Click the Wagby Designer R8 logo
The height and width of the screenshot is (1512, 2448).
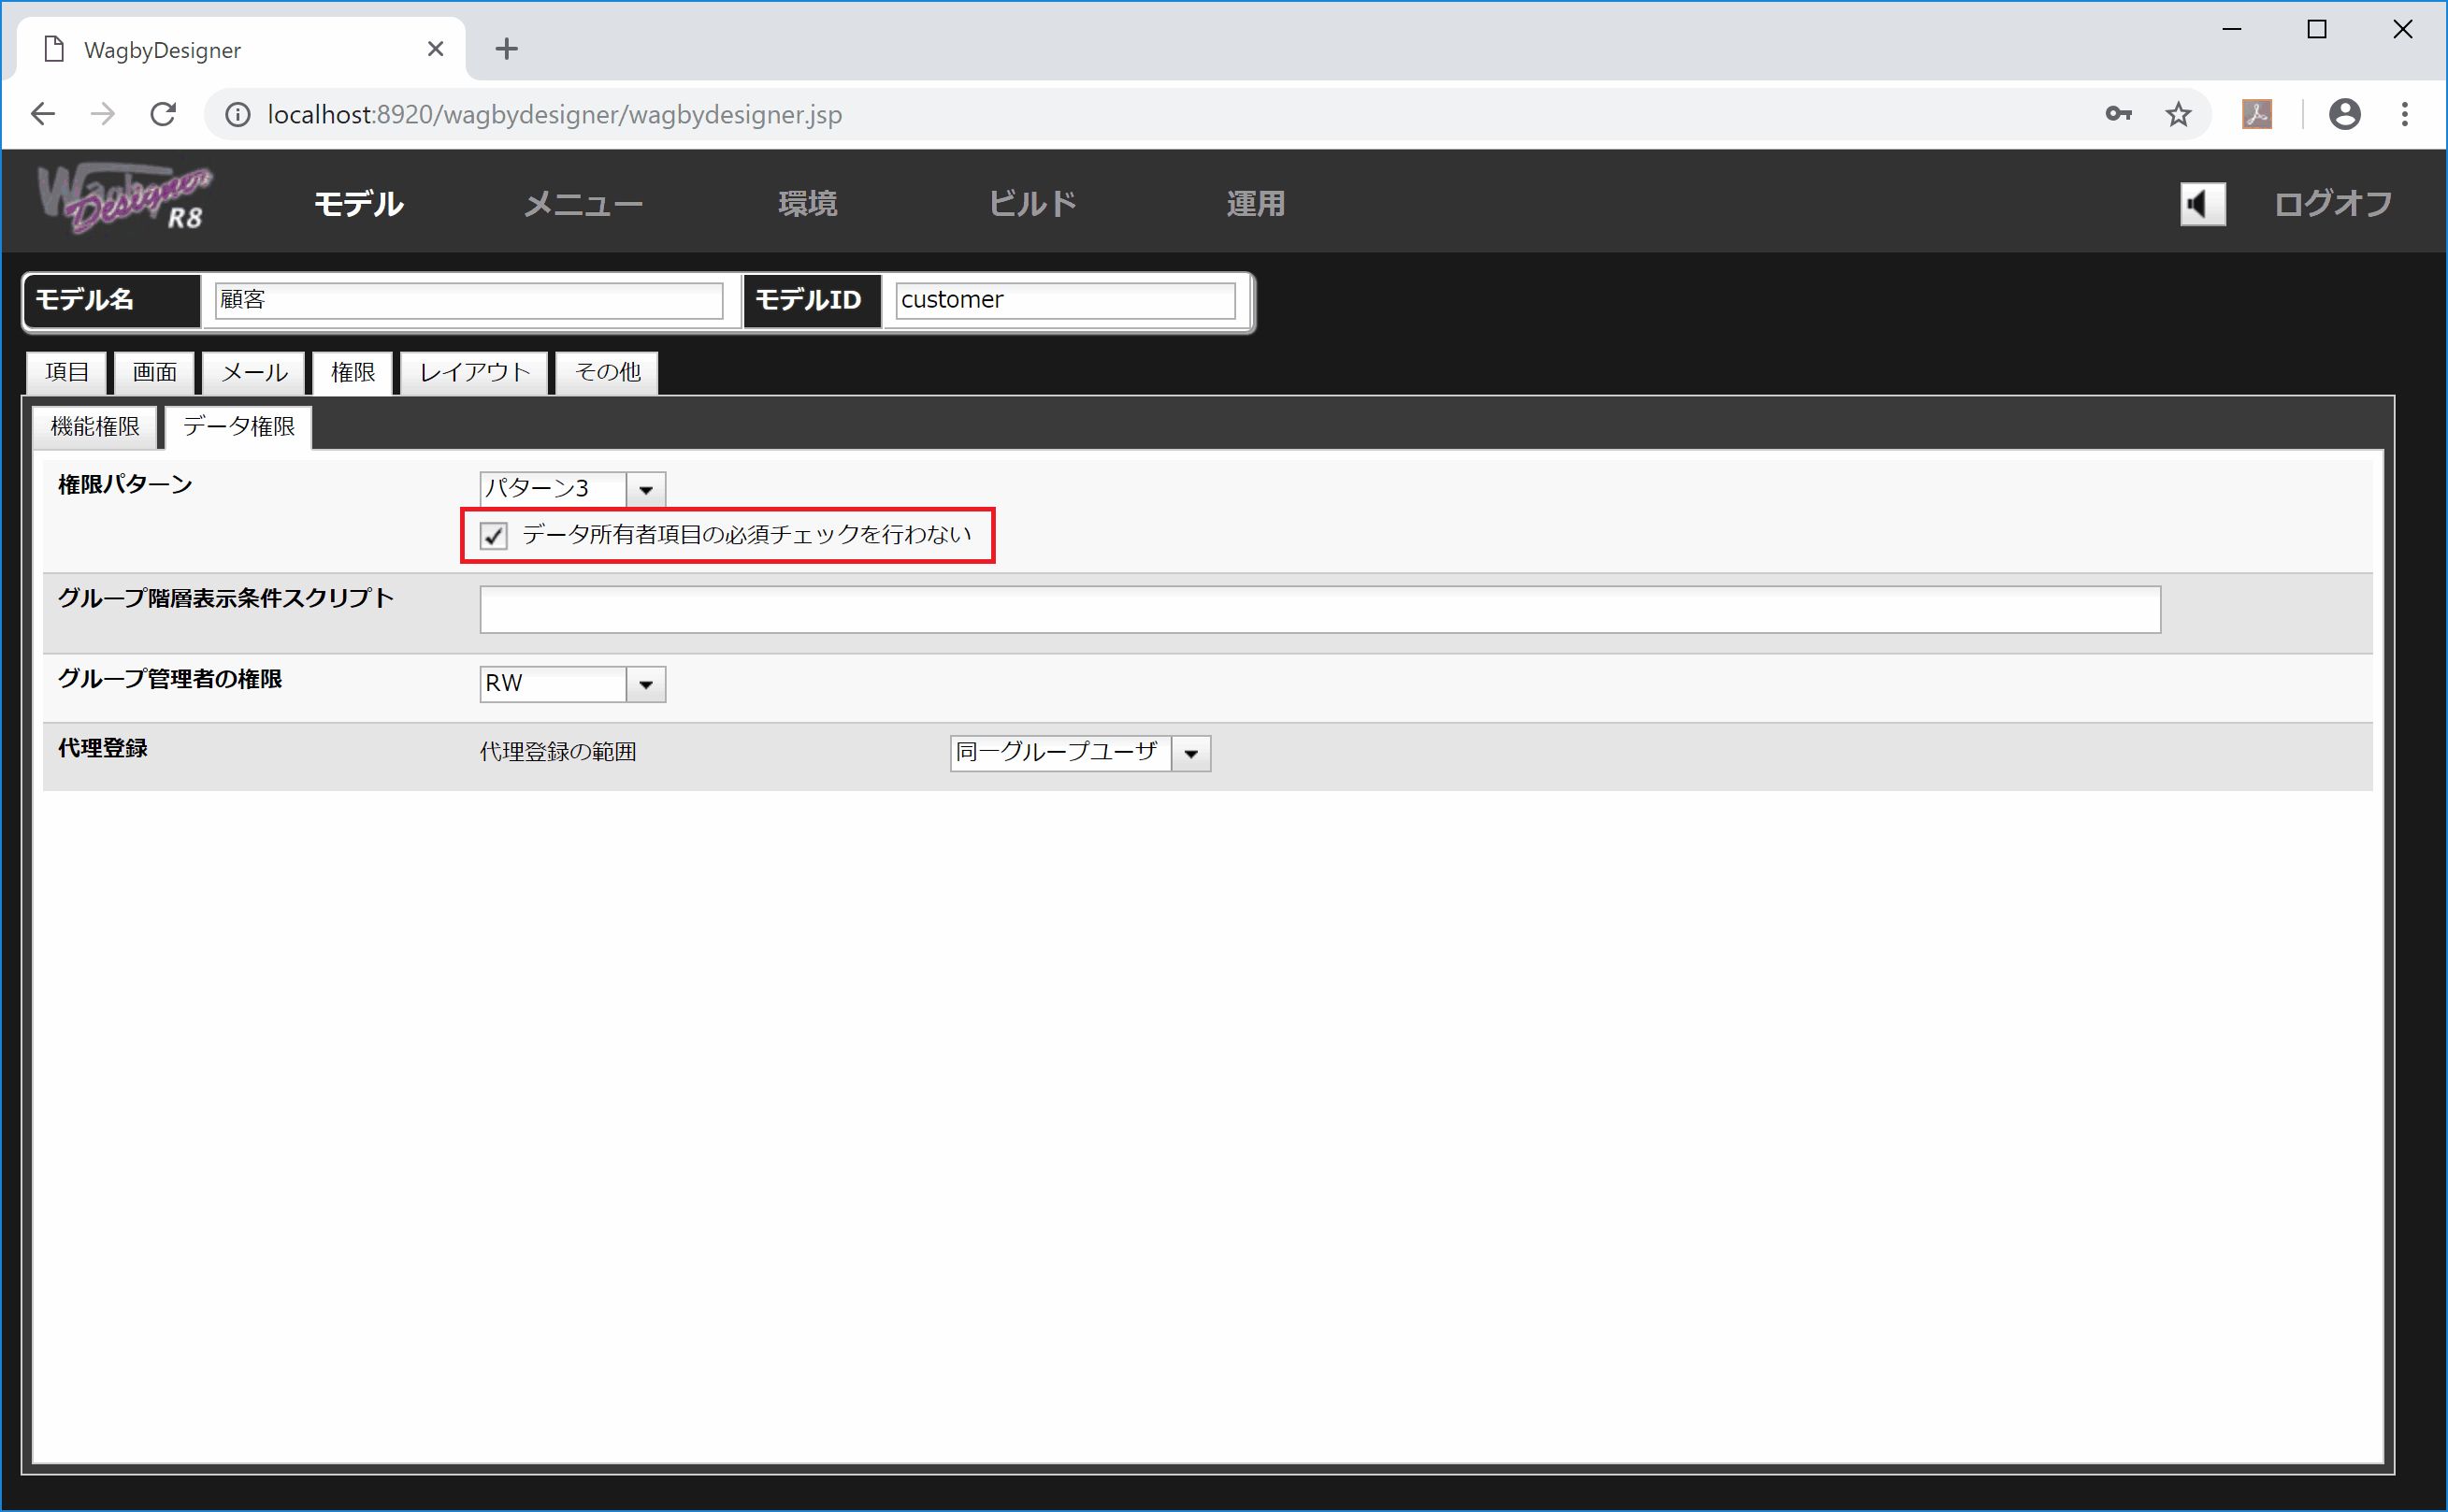[x=125, y=199]
